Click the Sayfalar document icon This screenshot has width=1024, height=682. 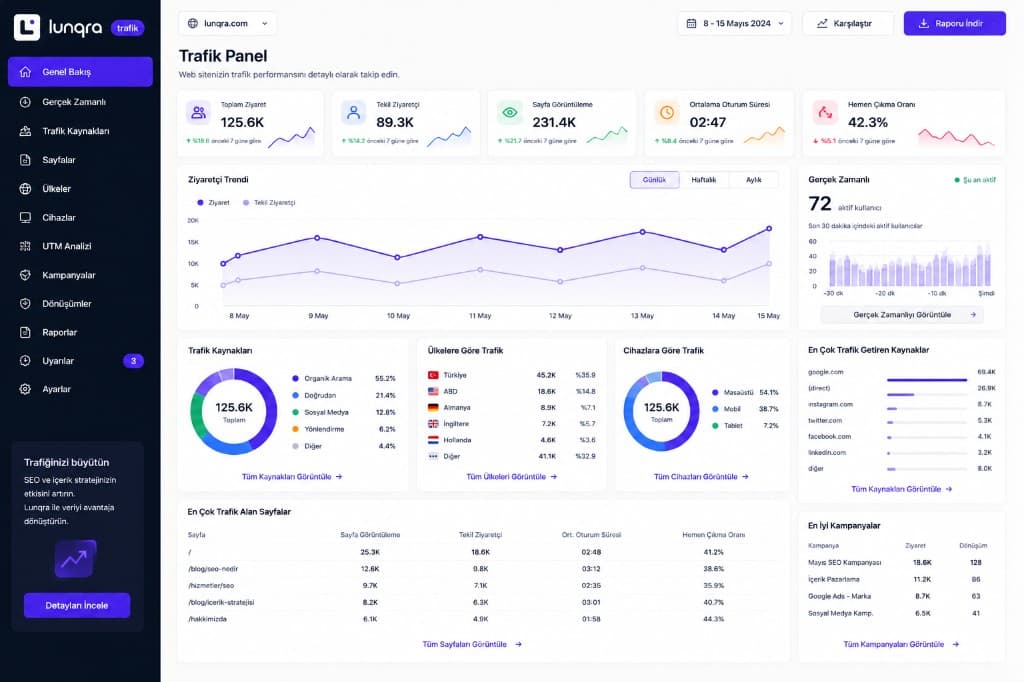[x=25, y=160]
